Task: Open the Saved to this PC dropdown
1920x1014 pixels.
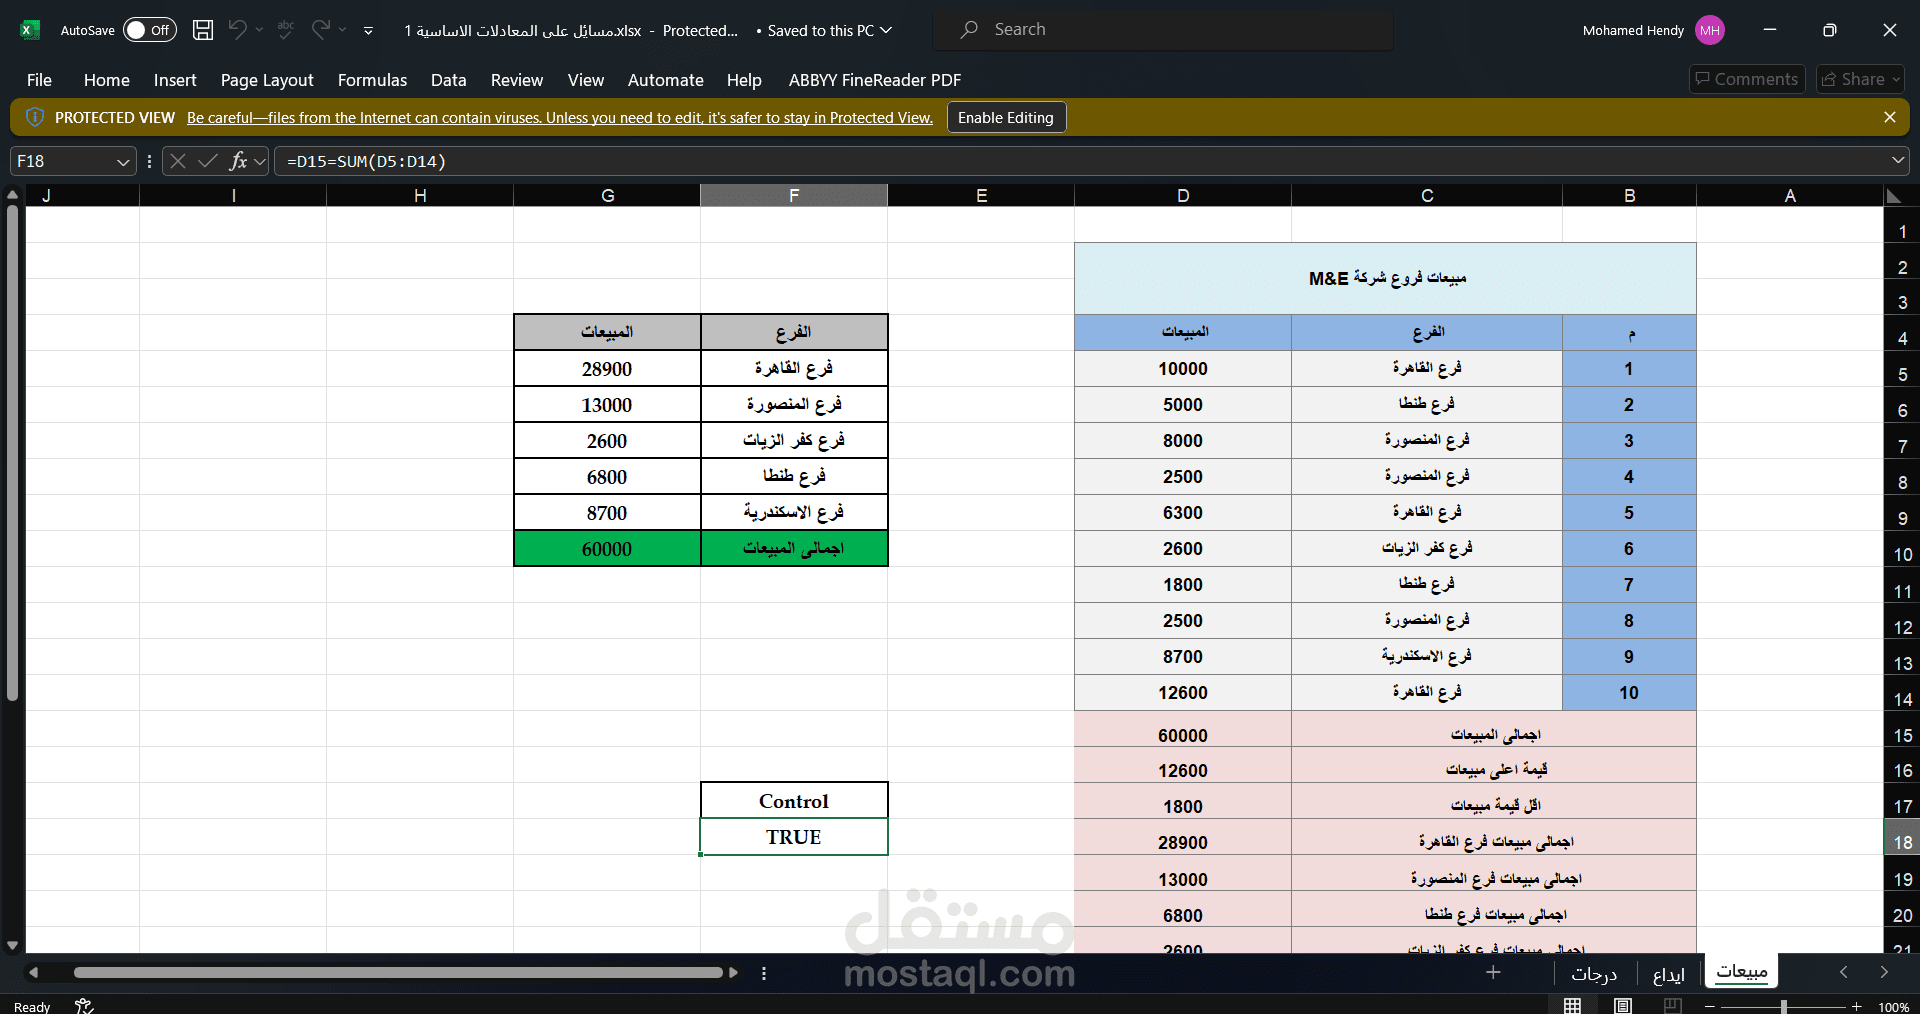Action: (x=886, y=30)
